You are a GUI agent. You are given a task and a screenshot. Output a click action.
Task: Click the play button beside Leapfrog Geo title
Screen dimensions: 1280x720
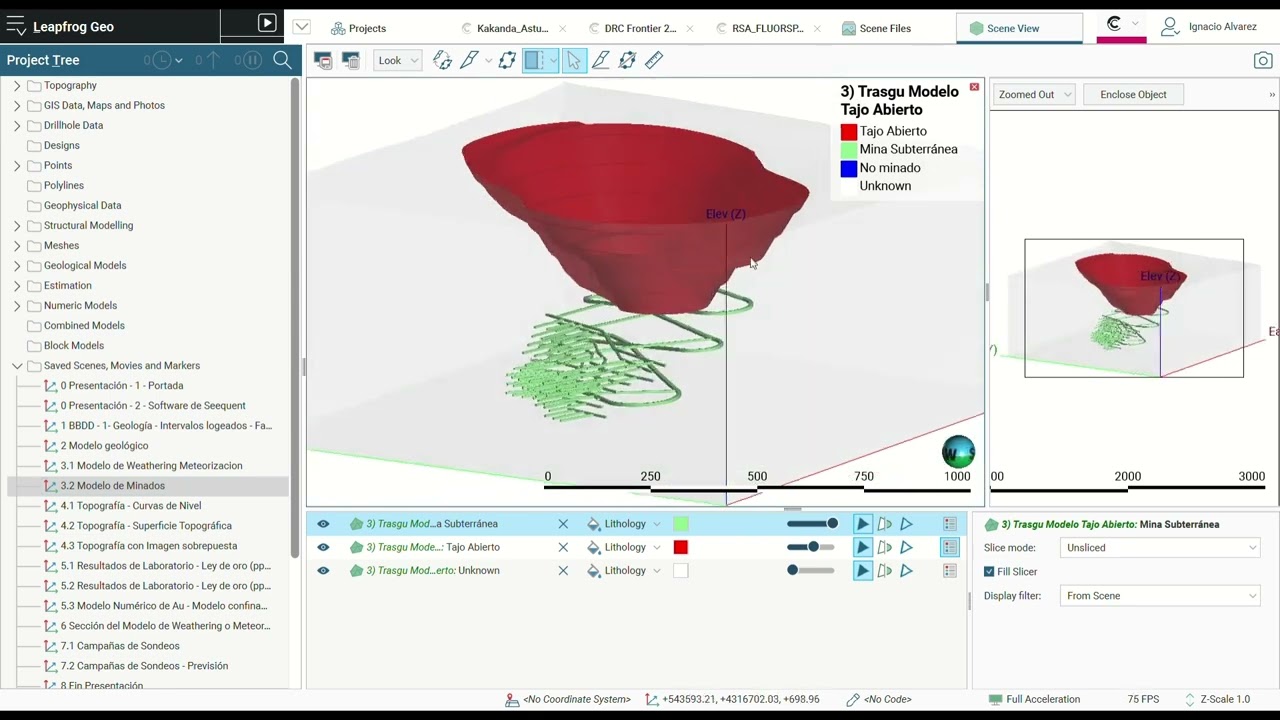[x=266, y=23]
